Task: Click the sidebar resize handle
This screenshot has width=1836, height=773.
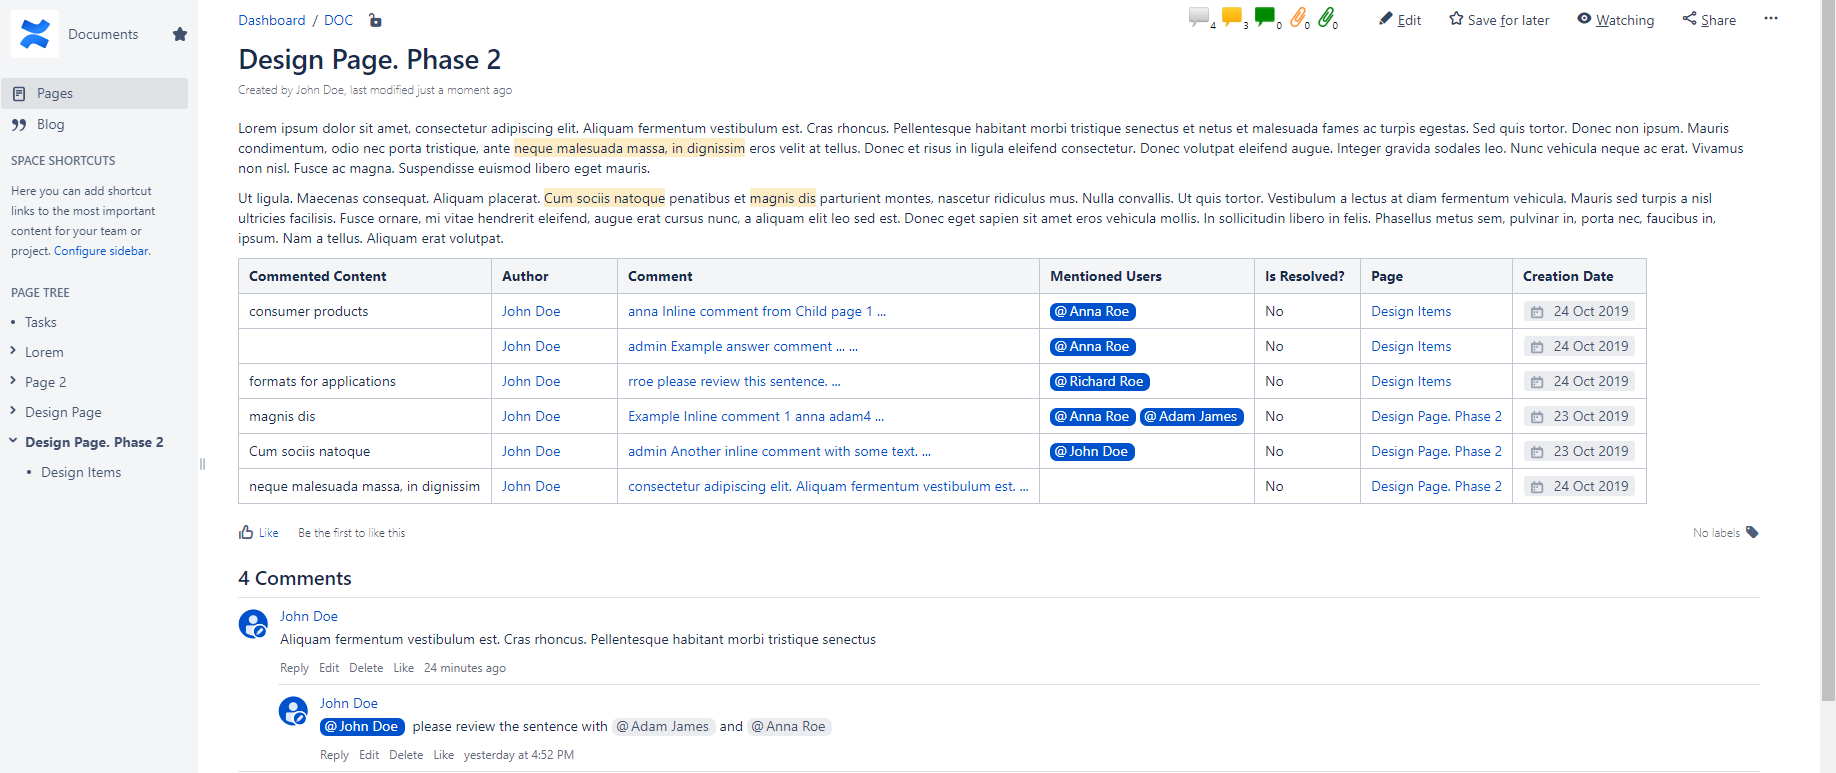Action: tap(202, 464)
